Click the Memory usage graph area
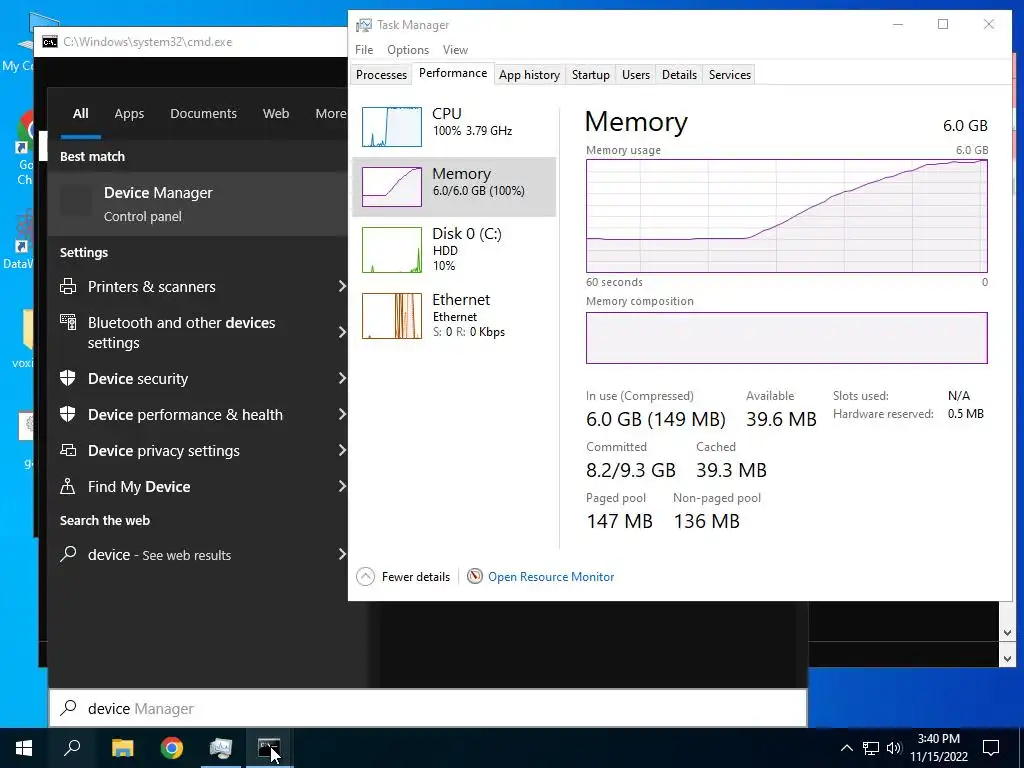Image resolution: width=1024 pixels, height=768 pixels. click(x=786, y=216)
